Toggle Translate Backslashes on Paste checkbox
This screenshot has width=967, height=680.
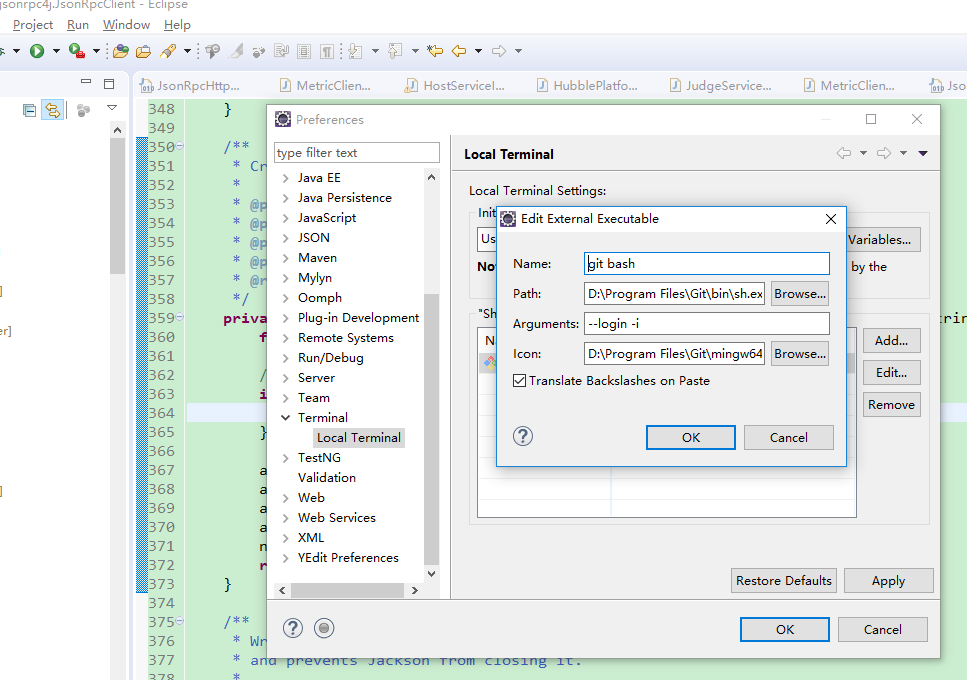tap(519, 380)
